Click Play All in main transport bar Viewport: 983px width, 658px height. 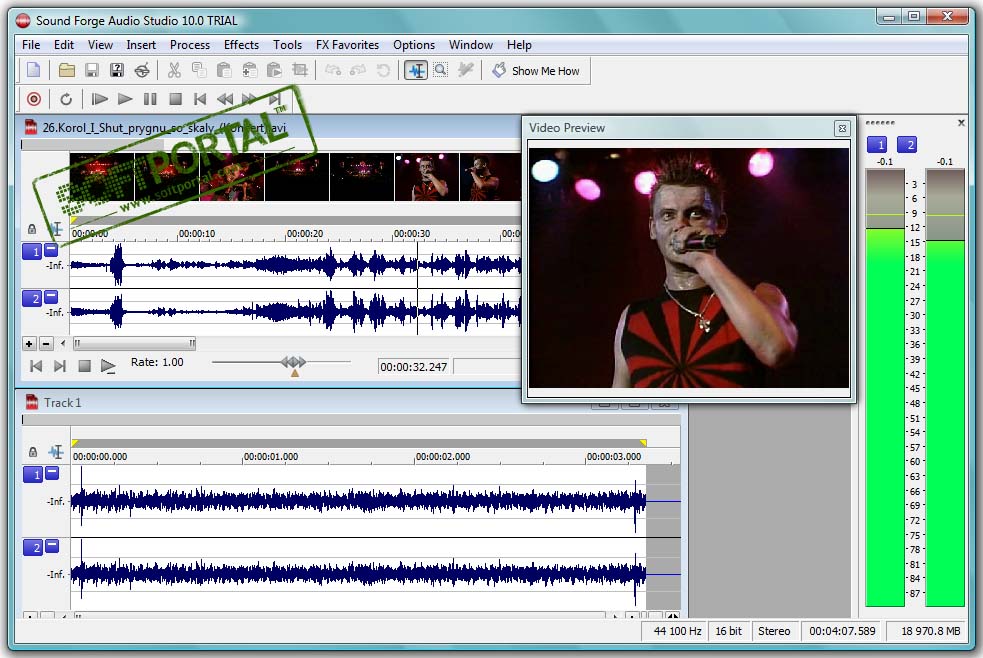[99, 99]
